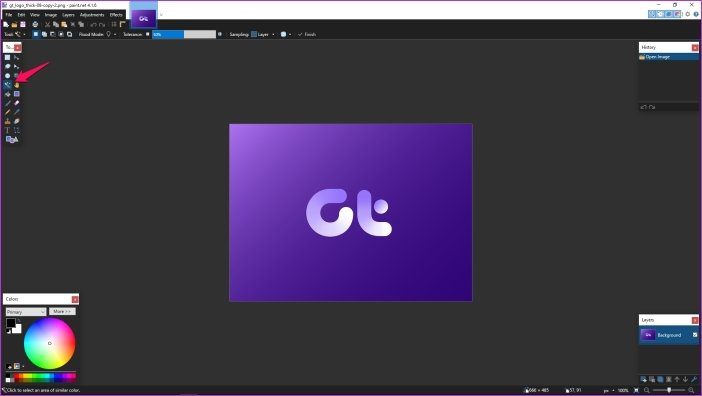702x396 pixels.
Task: Print the image with printer icon
Action: (35, 25)
